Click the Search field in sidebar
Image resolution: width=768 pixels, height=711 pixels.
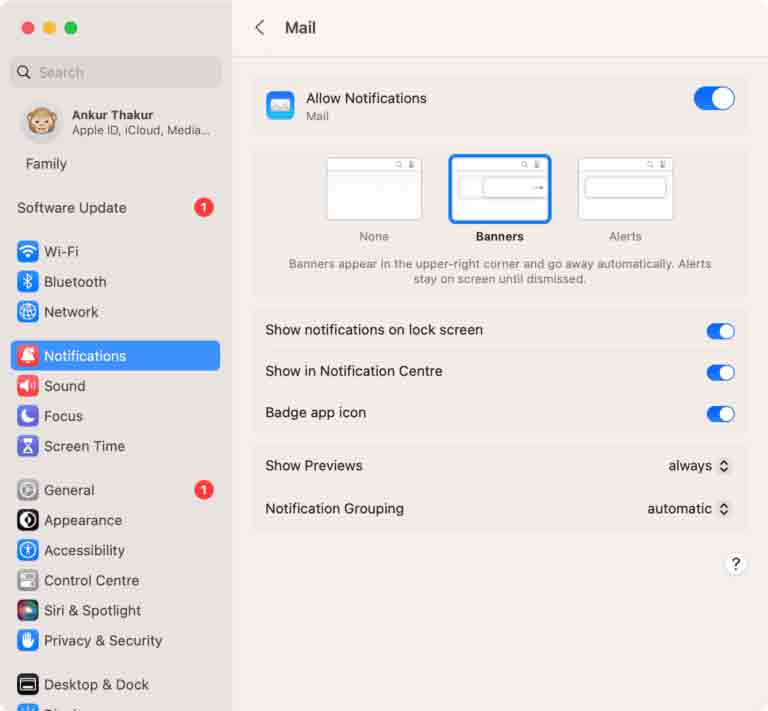point(116,72)
